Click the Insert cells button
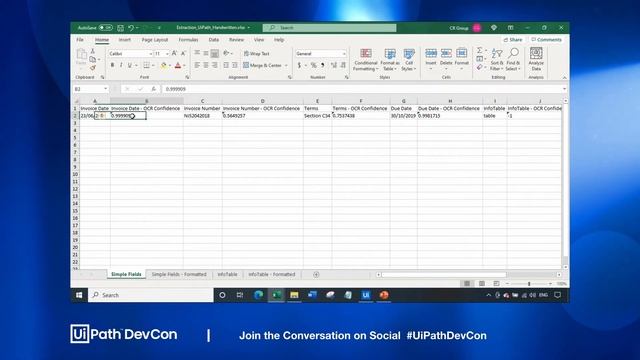 pos(431,60)
